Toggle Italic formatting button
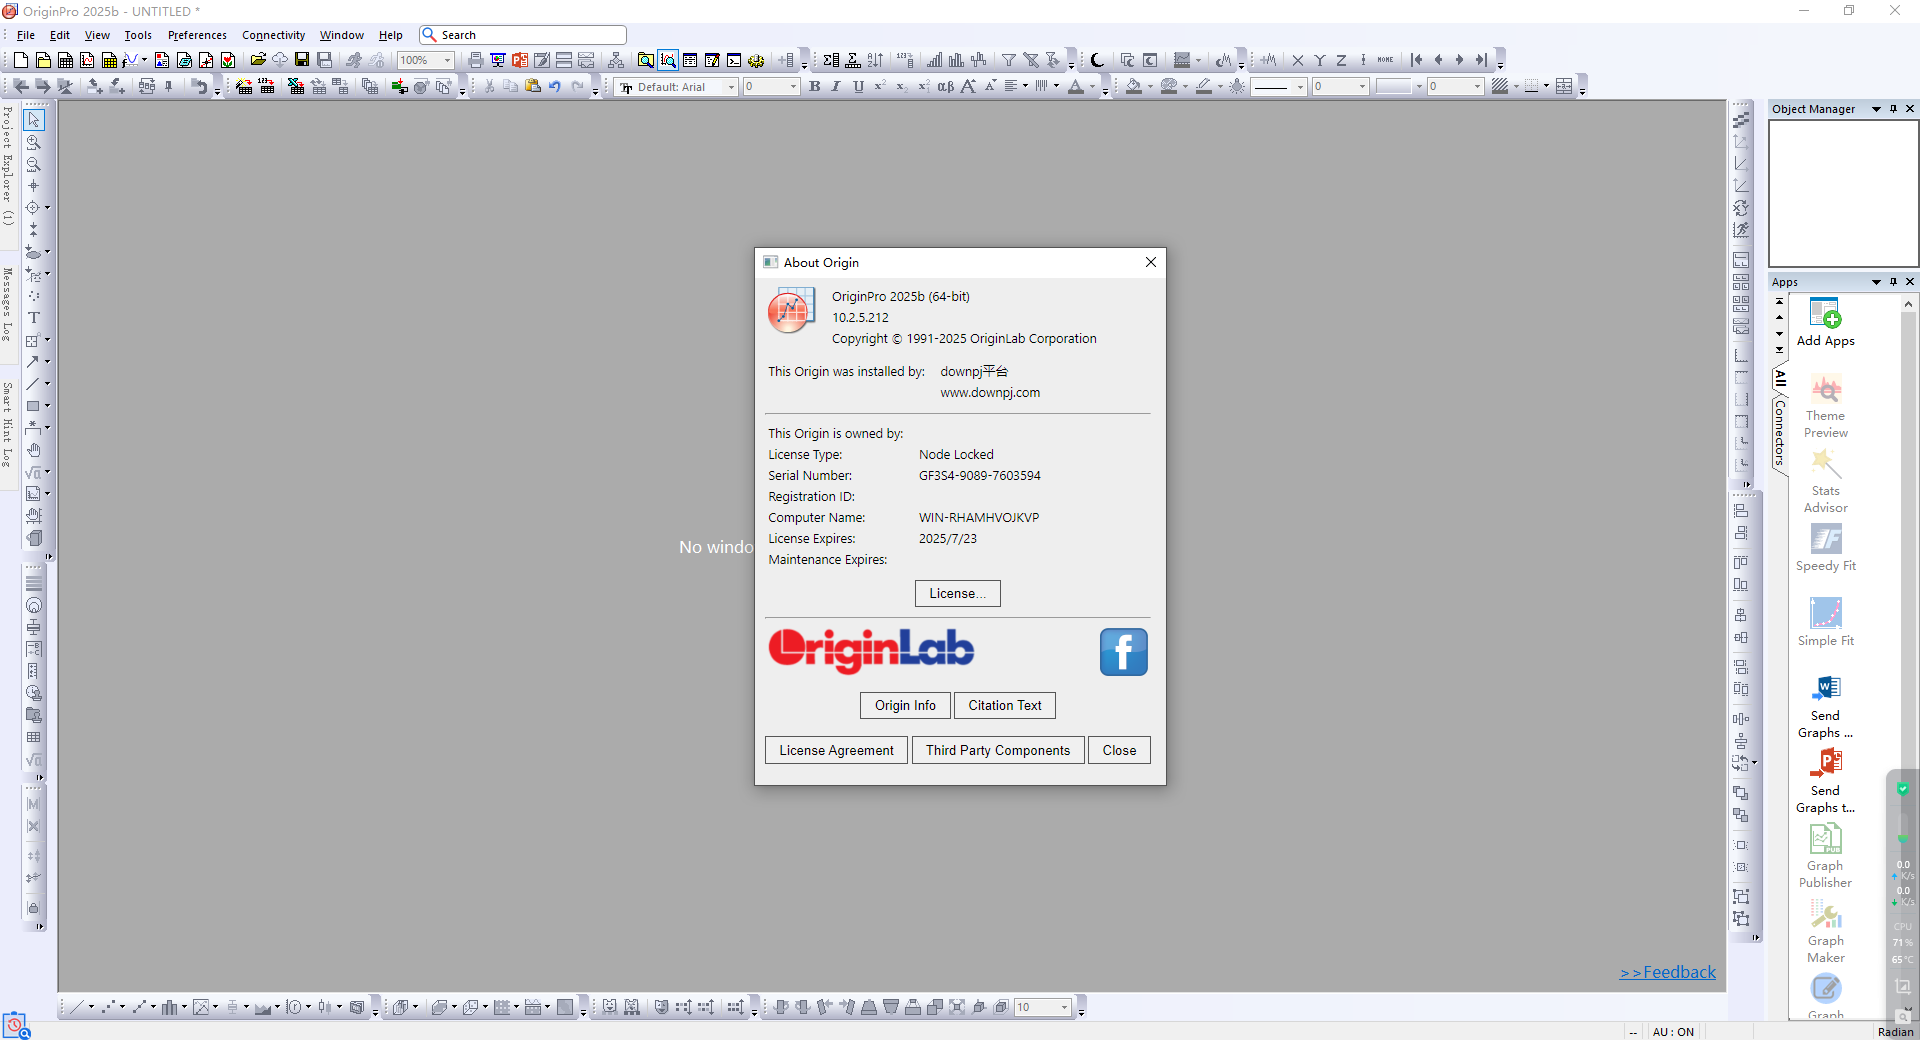Screen dimensions: 1920x1040 836,87
